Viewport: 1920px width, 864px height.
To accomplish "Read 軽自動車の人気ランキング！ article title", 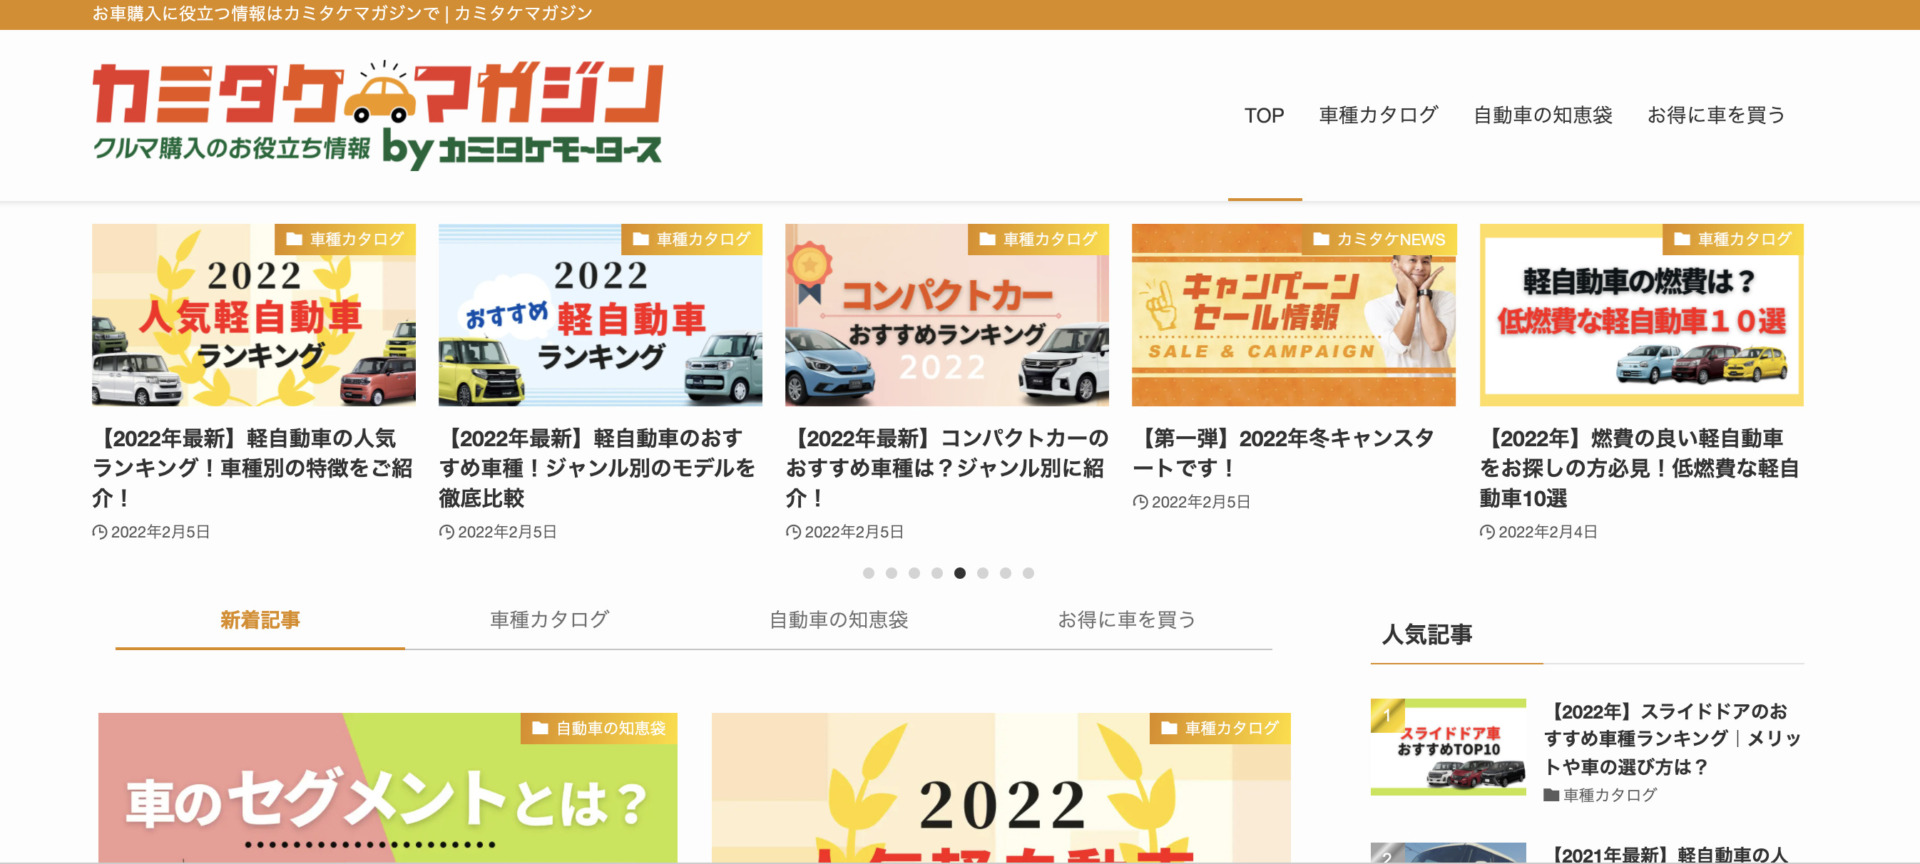I will tap(253, 468).
